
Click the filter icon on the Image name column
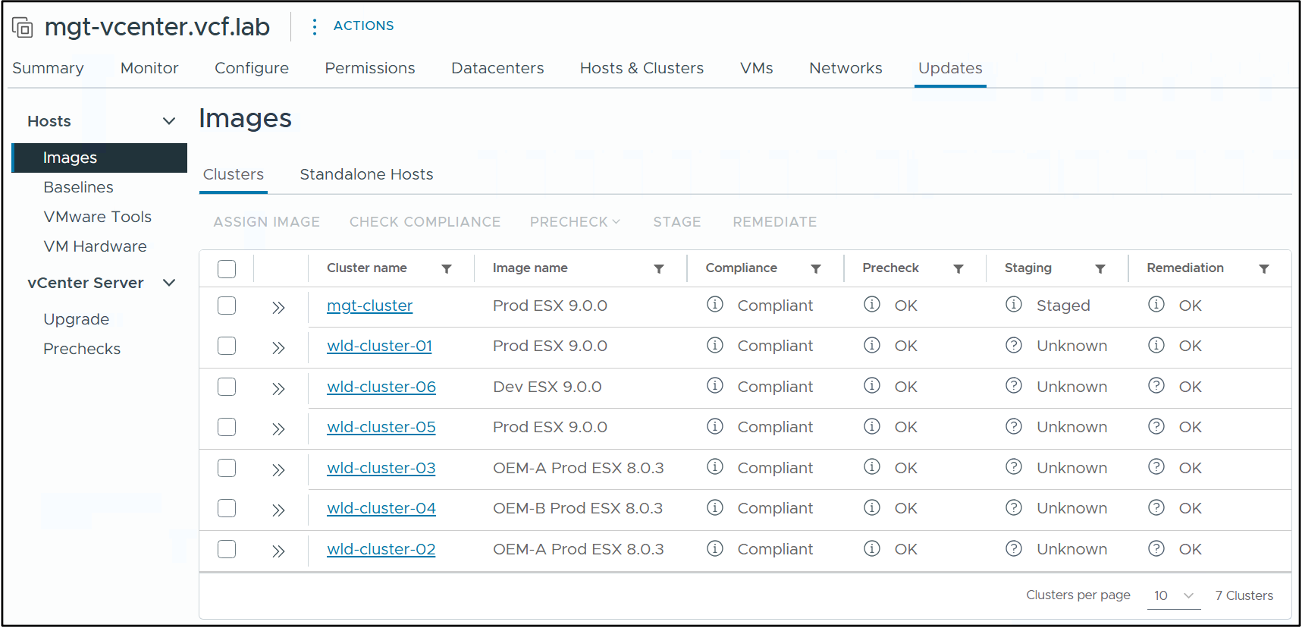659,268
